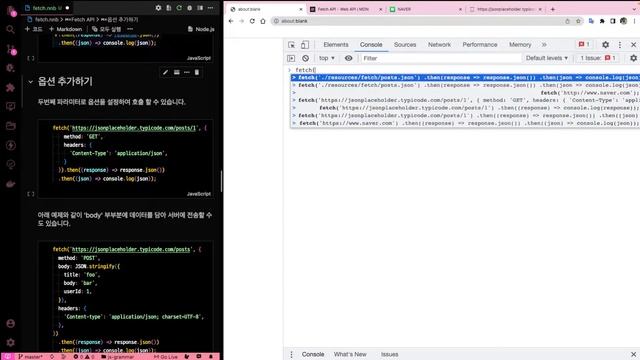Screen dimensions: 640x360
Task: Open console settings gear beside issues counter
Action: click(633, 58)
